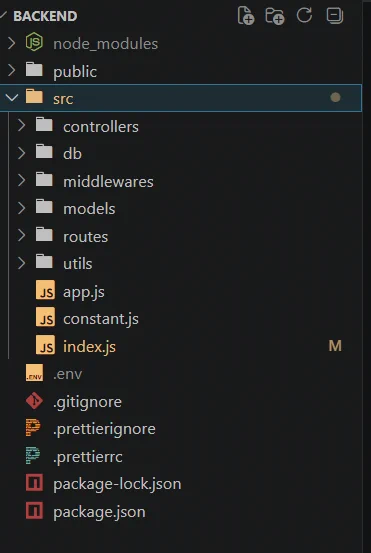Open the package-lock.json file
The width and height of the screenshot is (371, 553).
tap(117, 484)
